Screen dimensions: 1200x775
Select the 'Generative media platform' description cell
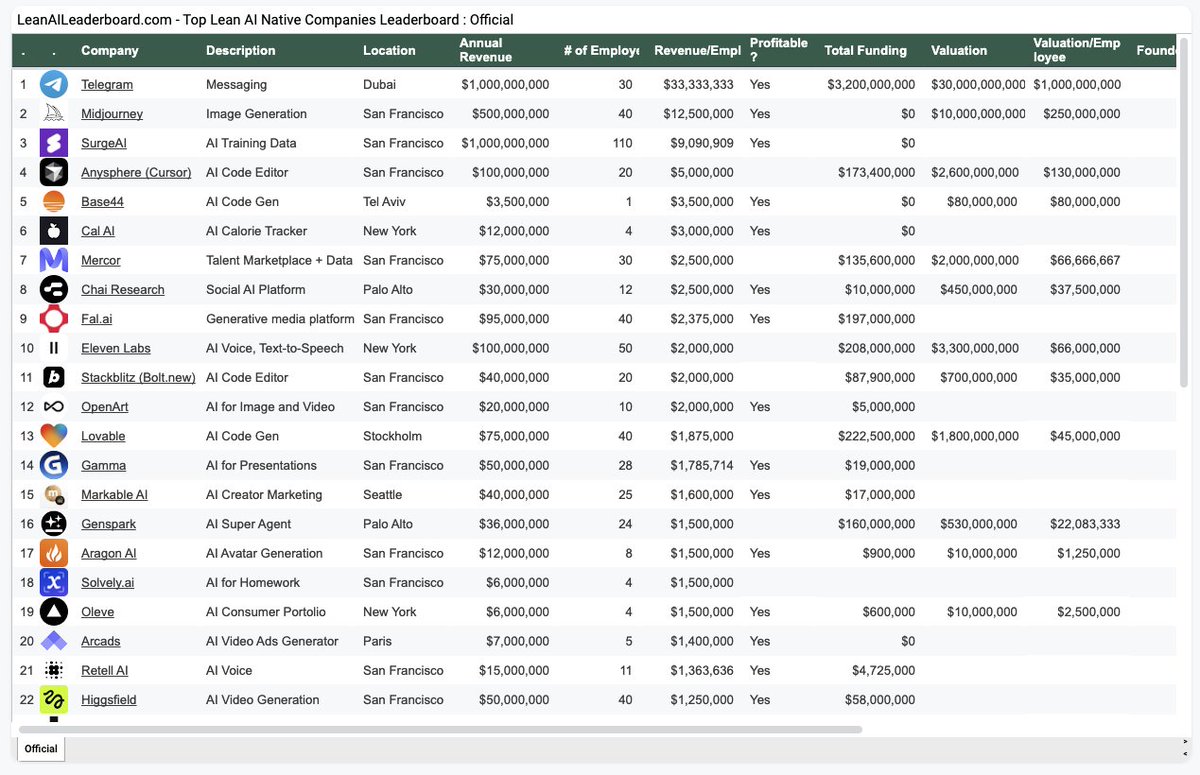pyautogui.click(x=280, y=319)
